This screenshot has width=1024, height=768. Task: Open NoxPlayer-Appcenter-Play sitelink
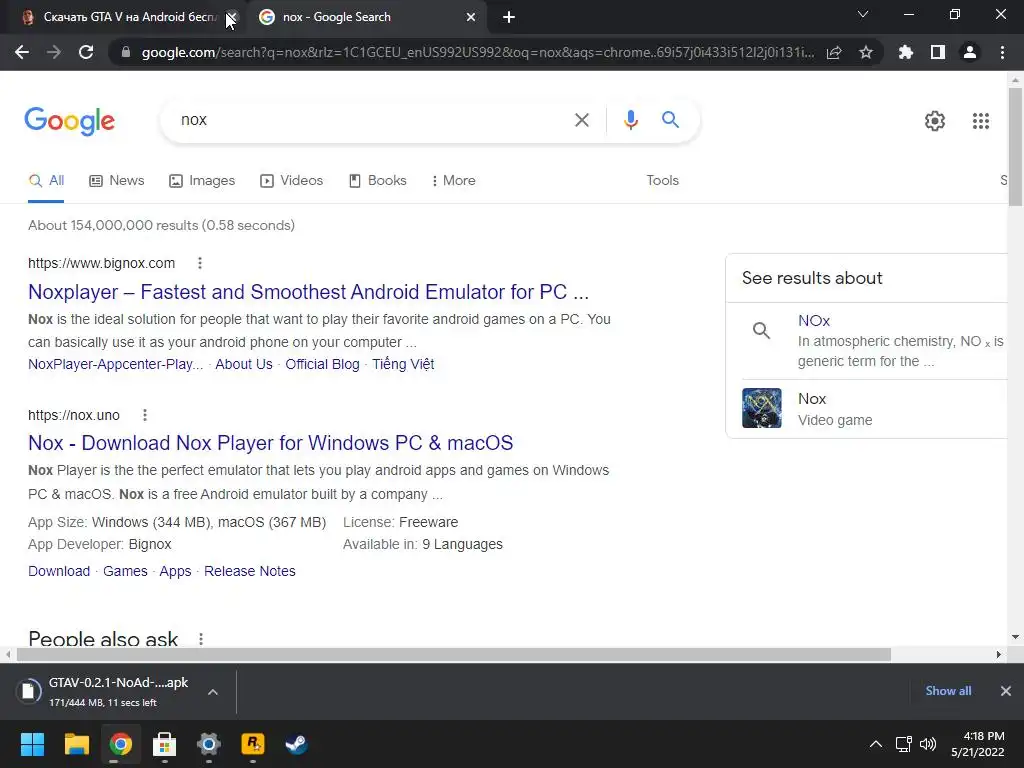[x=116, y=364]
